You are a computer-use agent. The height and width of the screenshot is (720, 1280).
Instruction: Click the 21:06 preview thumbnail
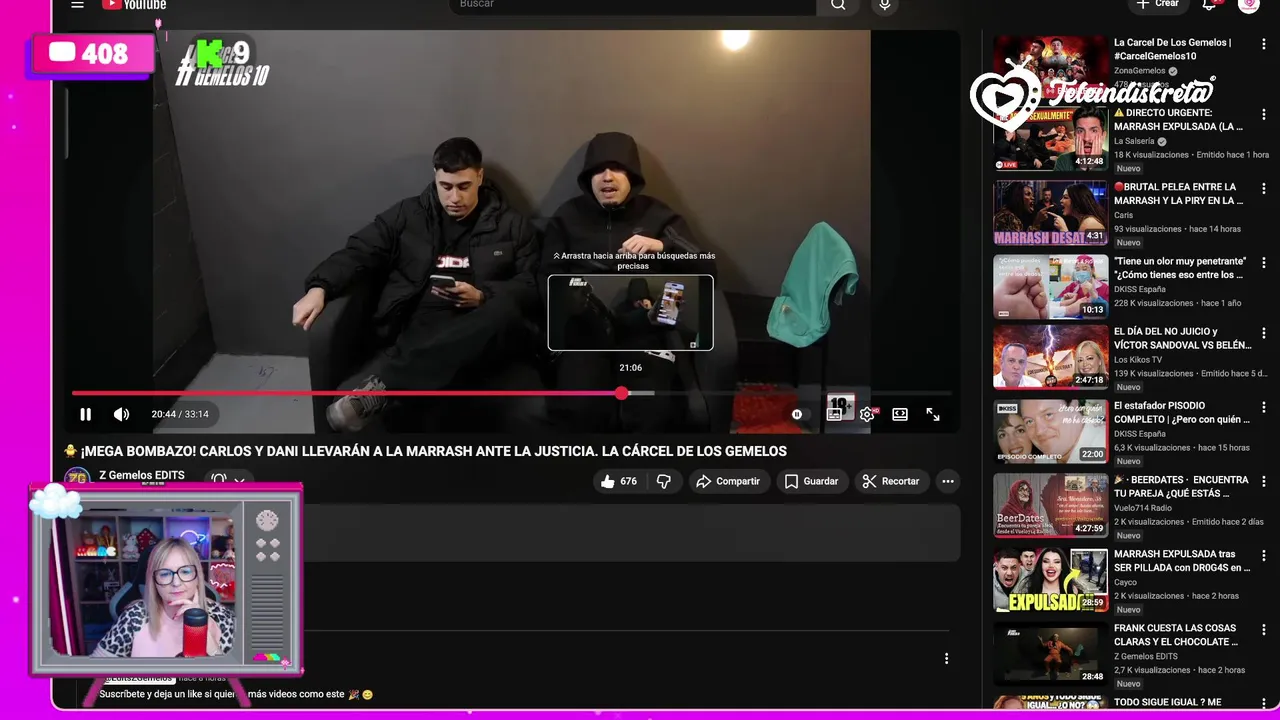[x=630, y=313]
